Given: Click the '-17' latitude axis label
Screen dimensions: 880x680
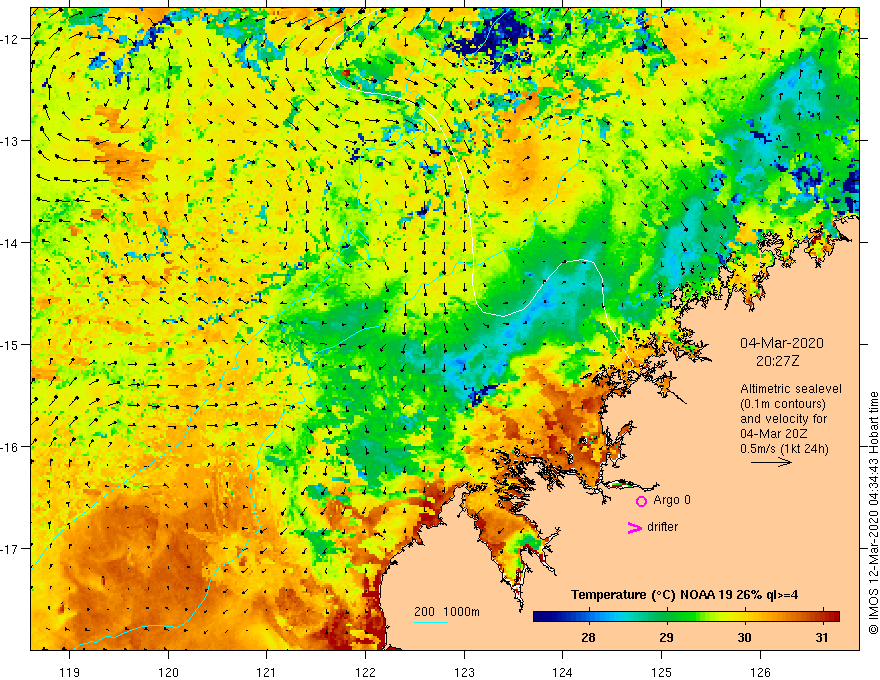Looking at the screenshot, I should [x=10, y=549].
